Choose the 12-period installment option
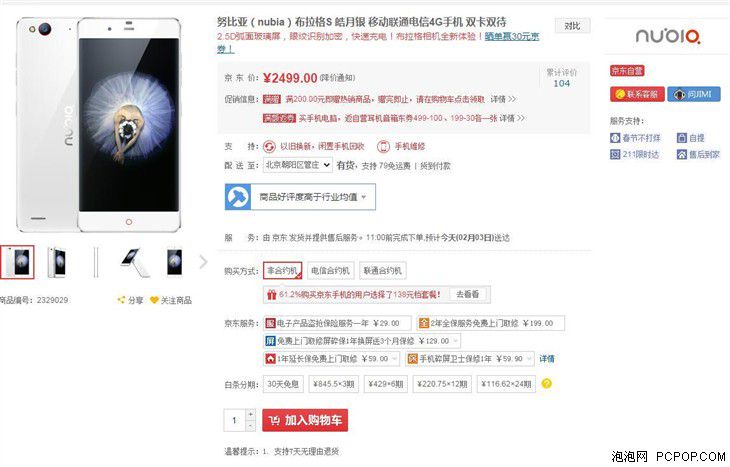The image size is (730, 467). [442, 384]
